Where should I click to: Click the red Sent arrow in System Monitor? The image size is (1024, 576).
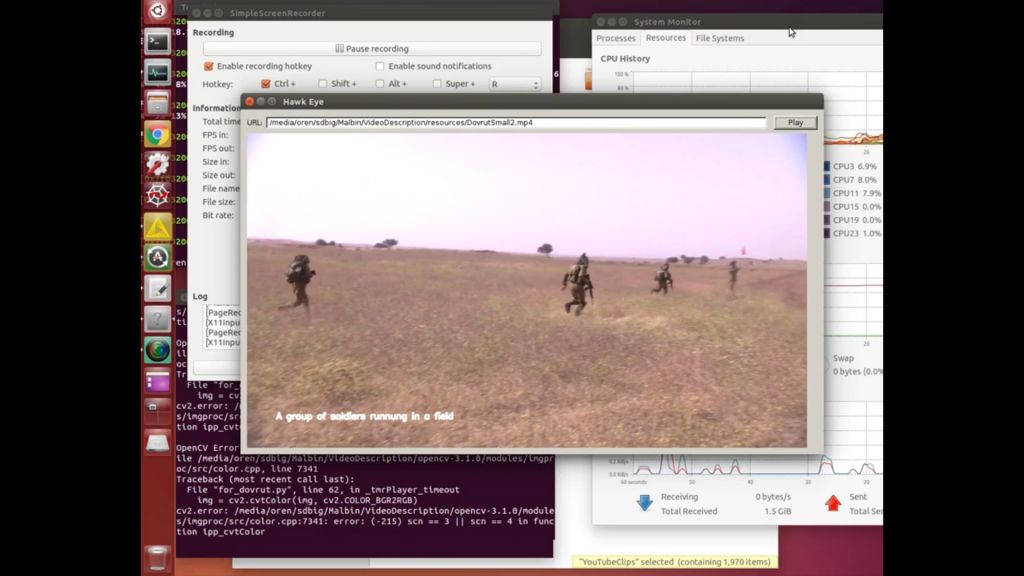[x=833, y=502]
